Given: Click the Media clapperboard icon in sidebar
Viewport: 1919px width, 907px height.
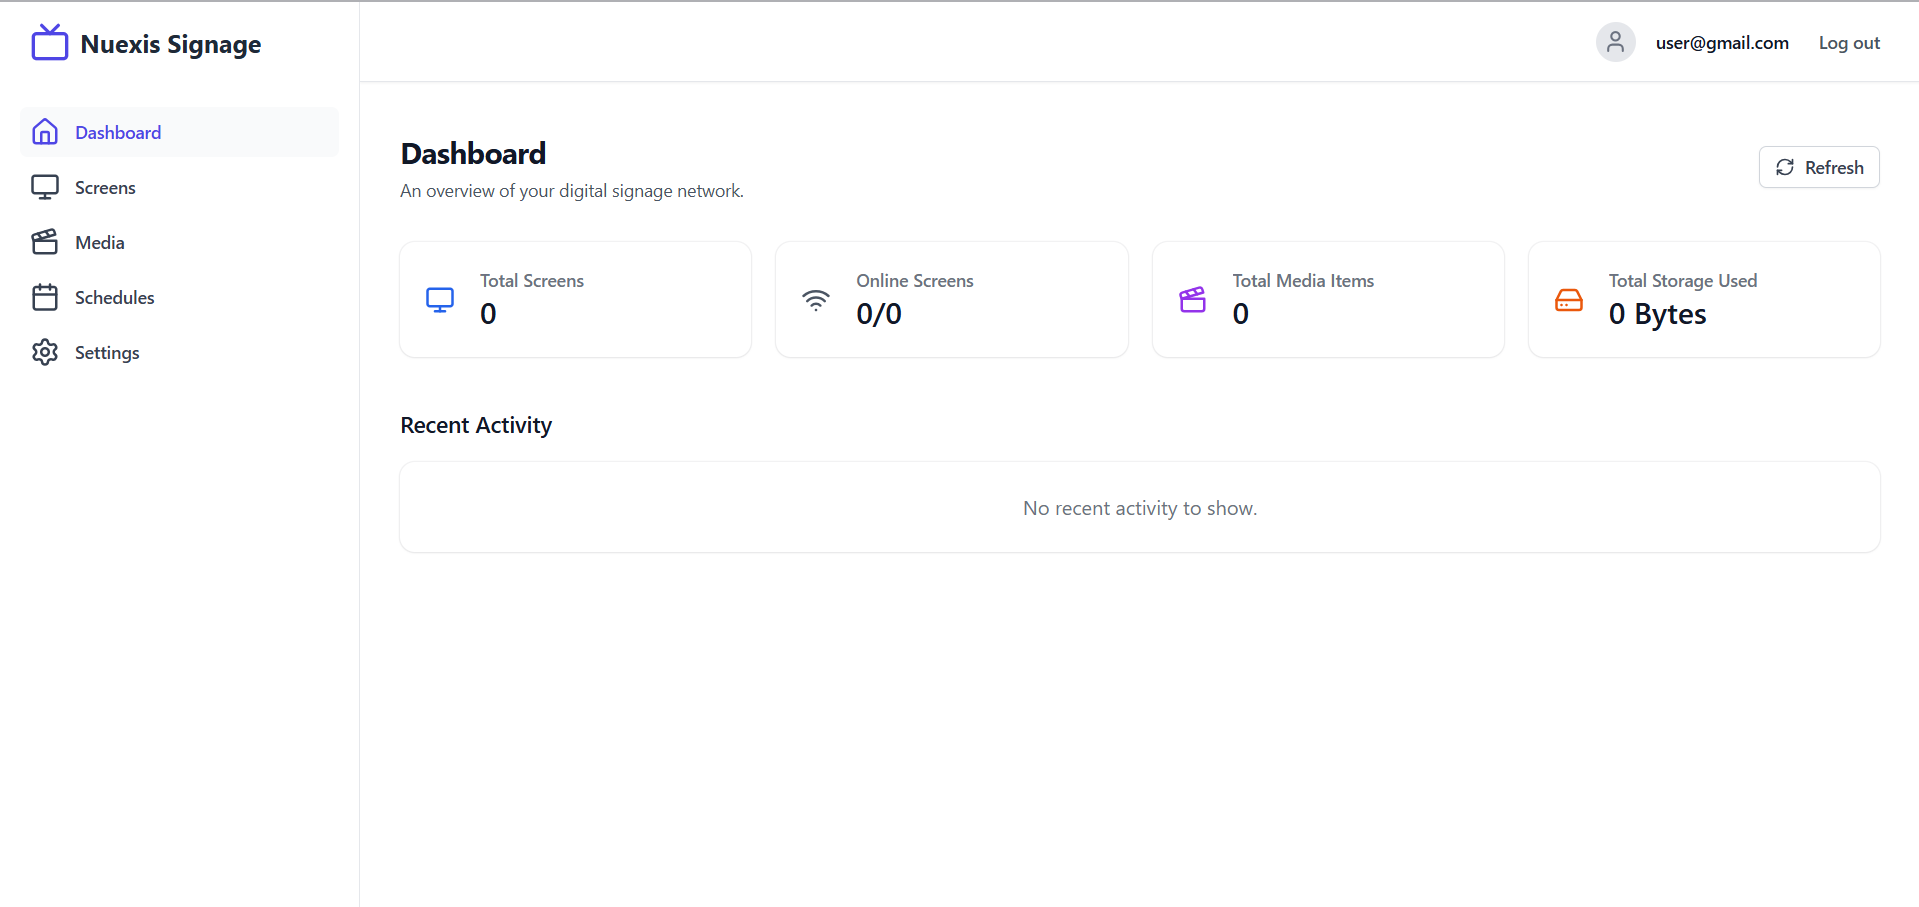Looking at the screenshot, I should coord(45,242).
